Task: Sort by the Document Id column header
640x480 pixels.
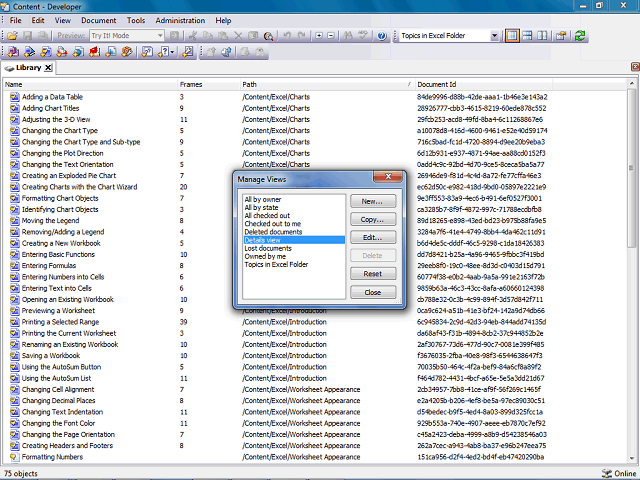Action: coord(484,84)
